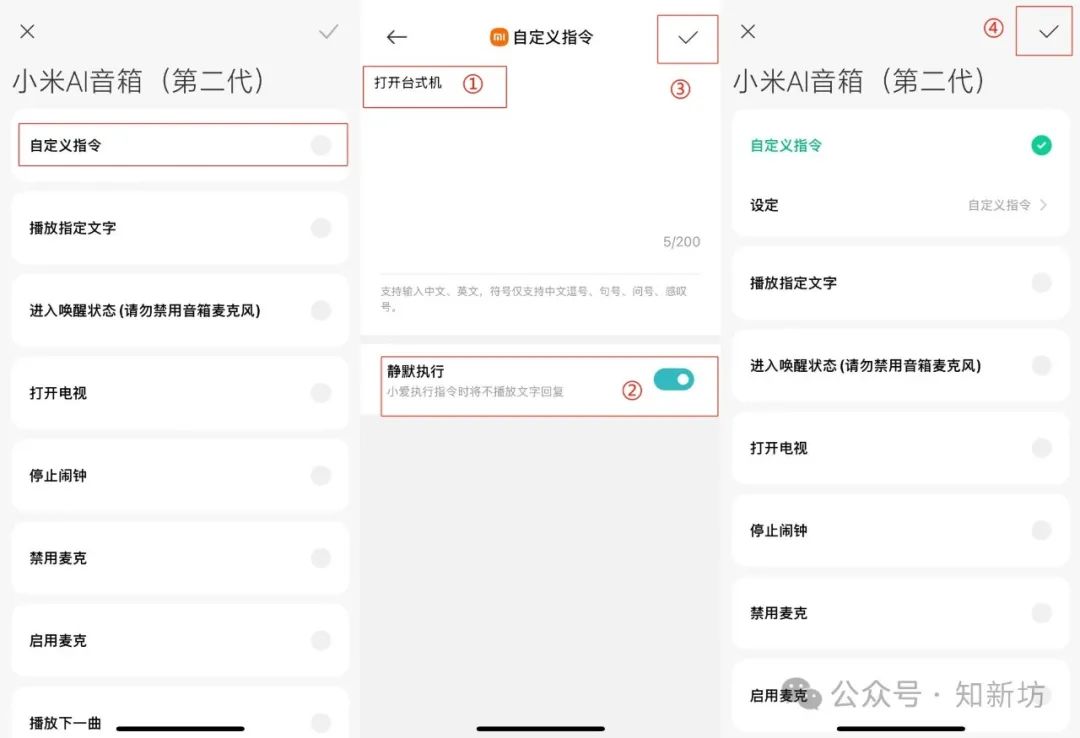
Task: Select the 播放指定文字 radio on the left screen
Action: [321, 227]
